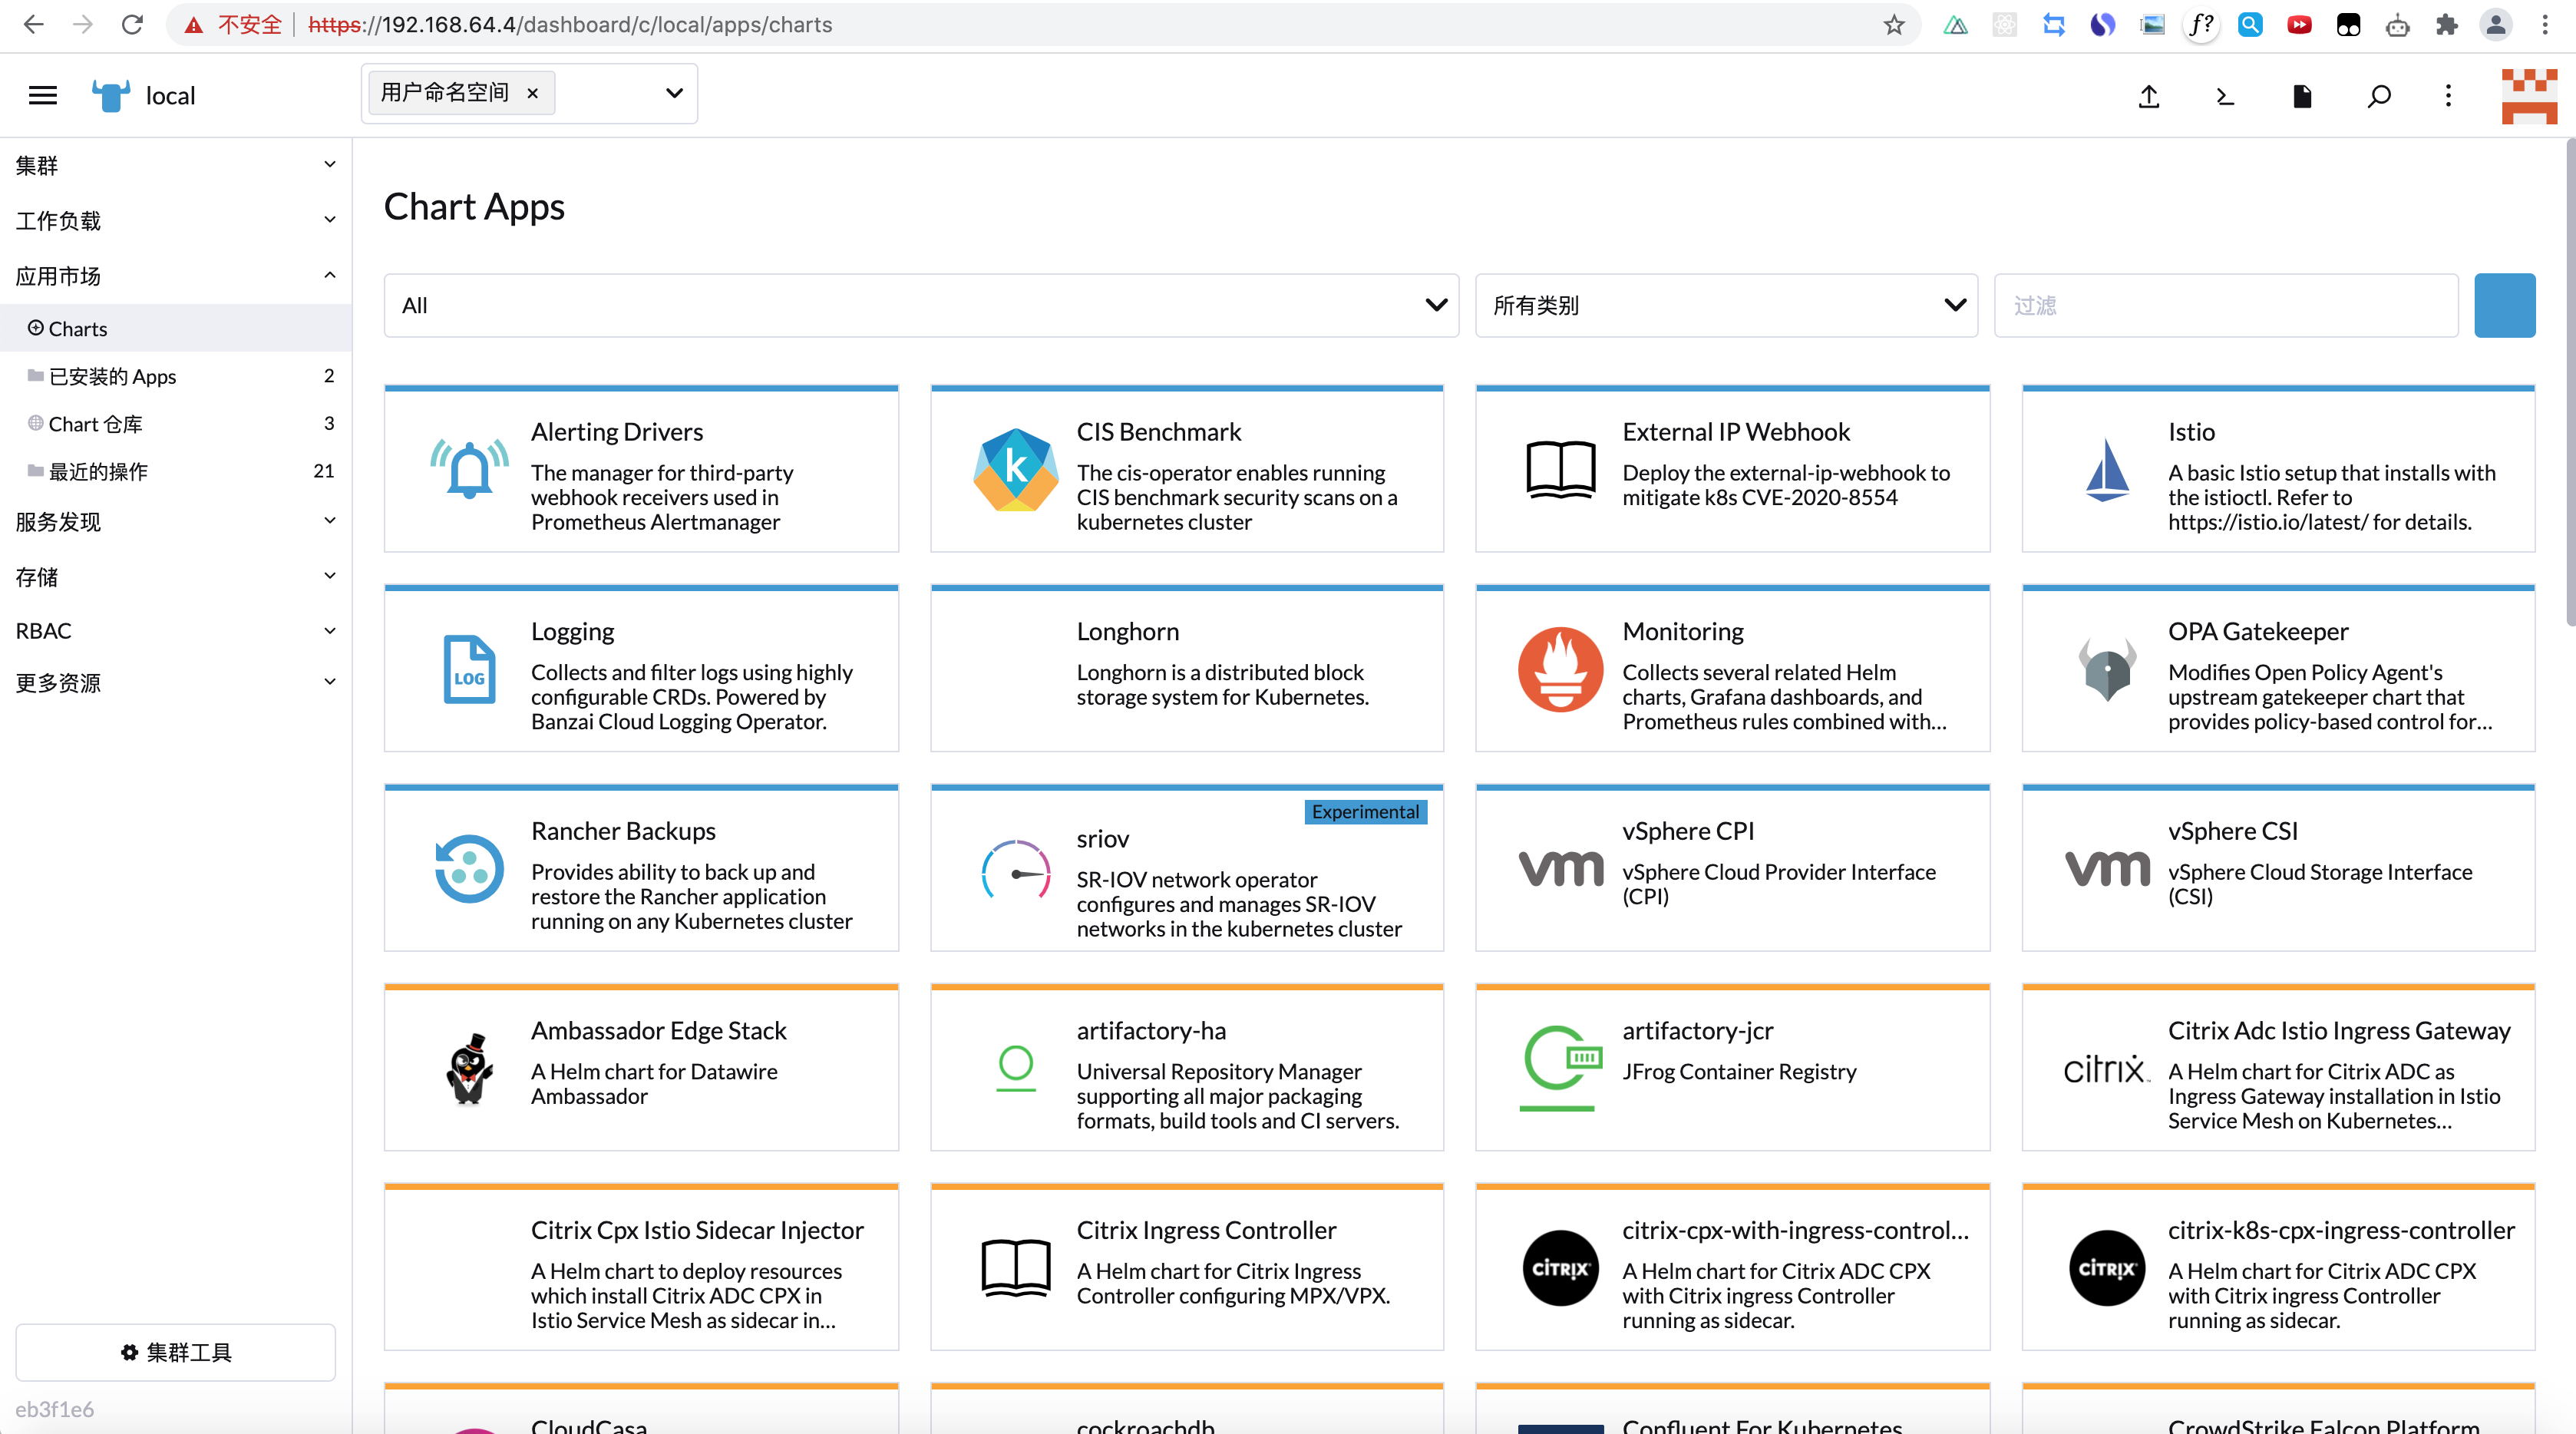The image size is (2576, 1434).
Task: Click the 不安全 security warning in address bar
Action: click(234, 24)
